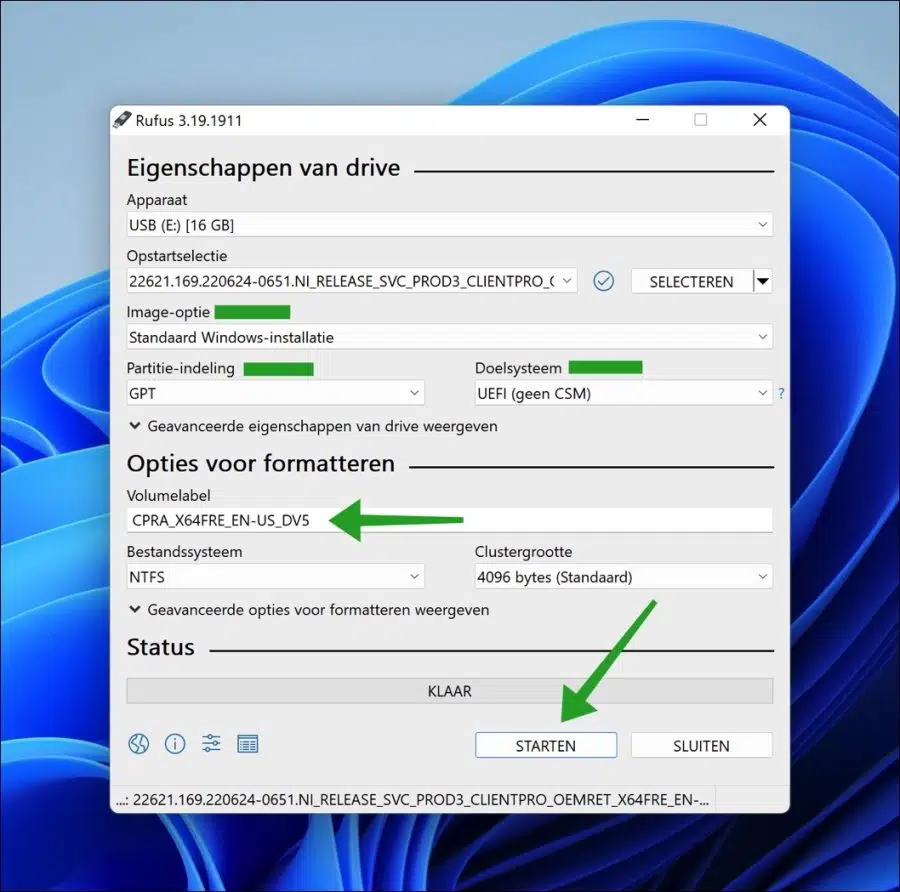This screenshot has width=900, height=892.
Task: Click the Volumelabel text field
Action: pos(449,521)
